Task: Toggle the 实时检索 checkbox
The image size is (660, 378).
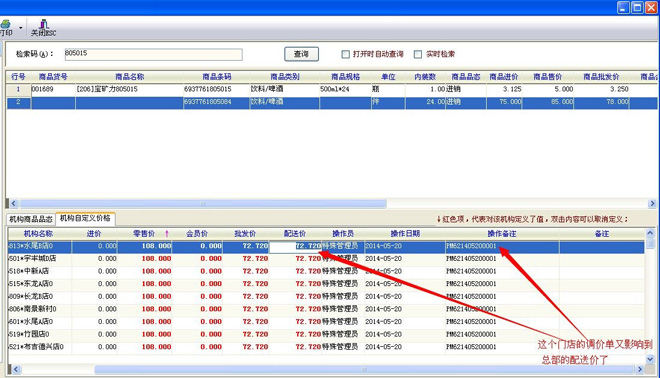Action: pos(418,54)
